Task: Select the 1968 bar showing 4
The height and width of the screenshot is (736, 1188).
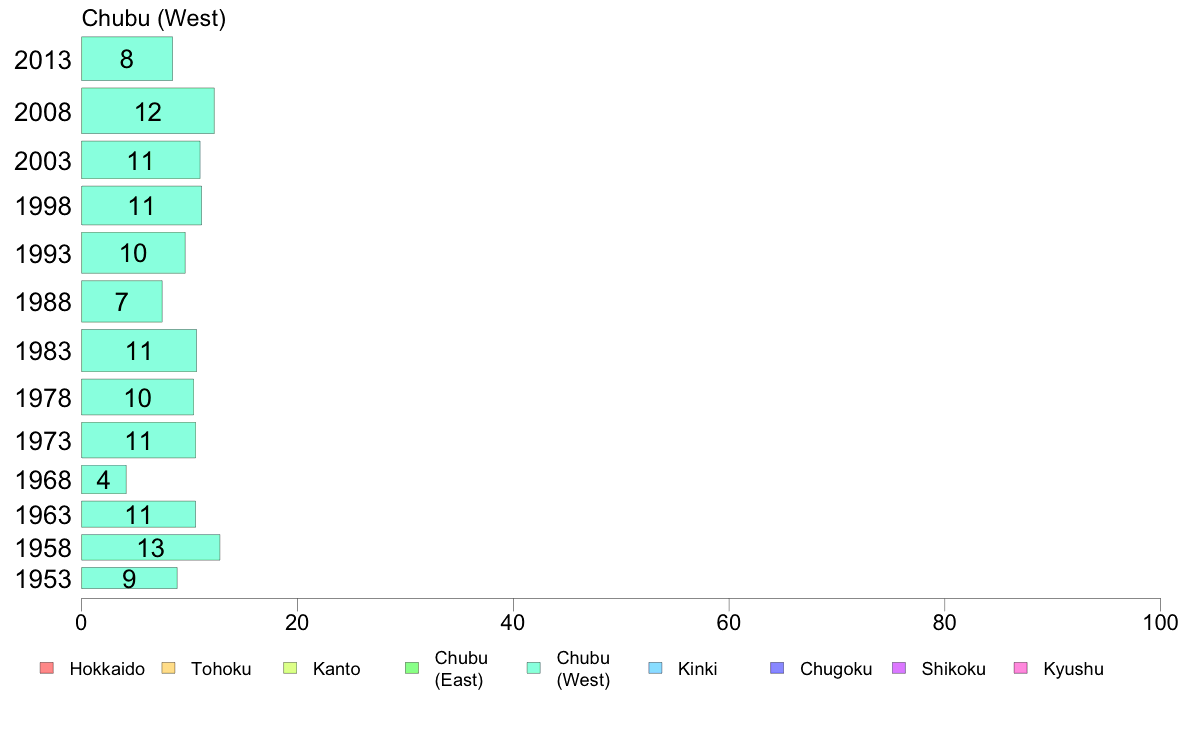Action: click(x=104, y=480)
